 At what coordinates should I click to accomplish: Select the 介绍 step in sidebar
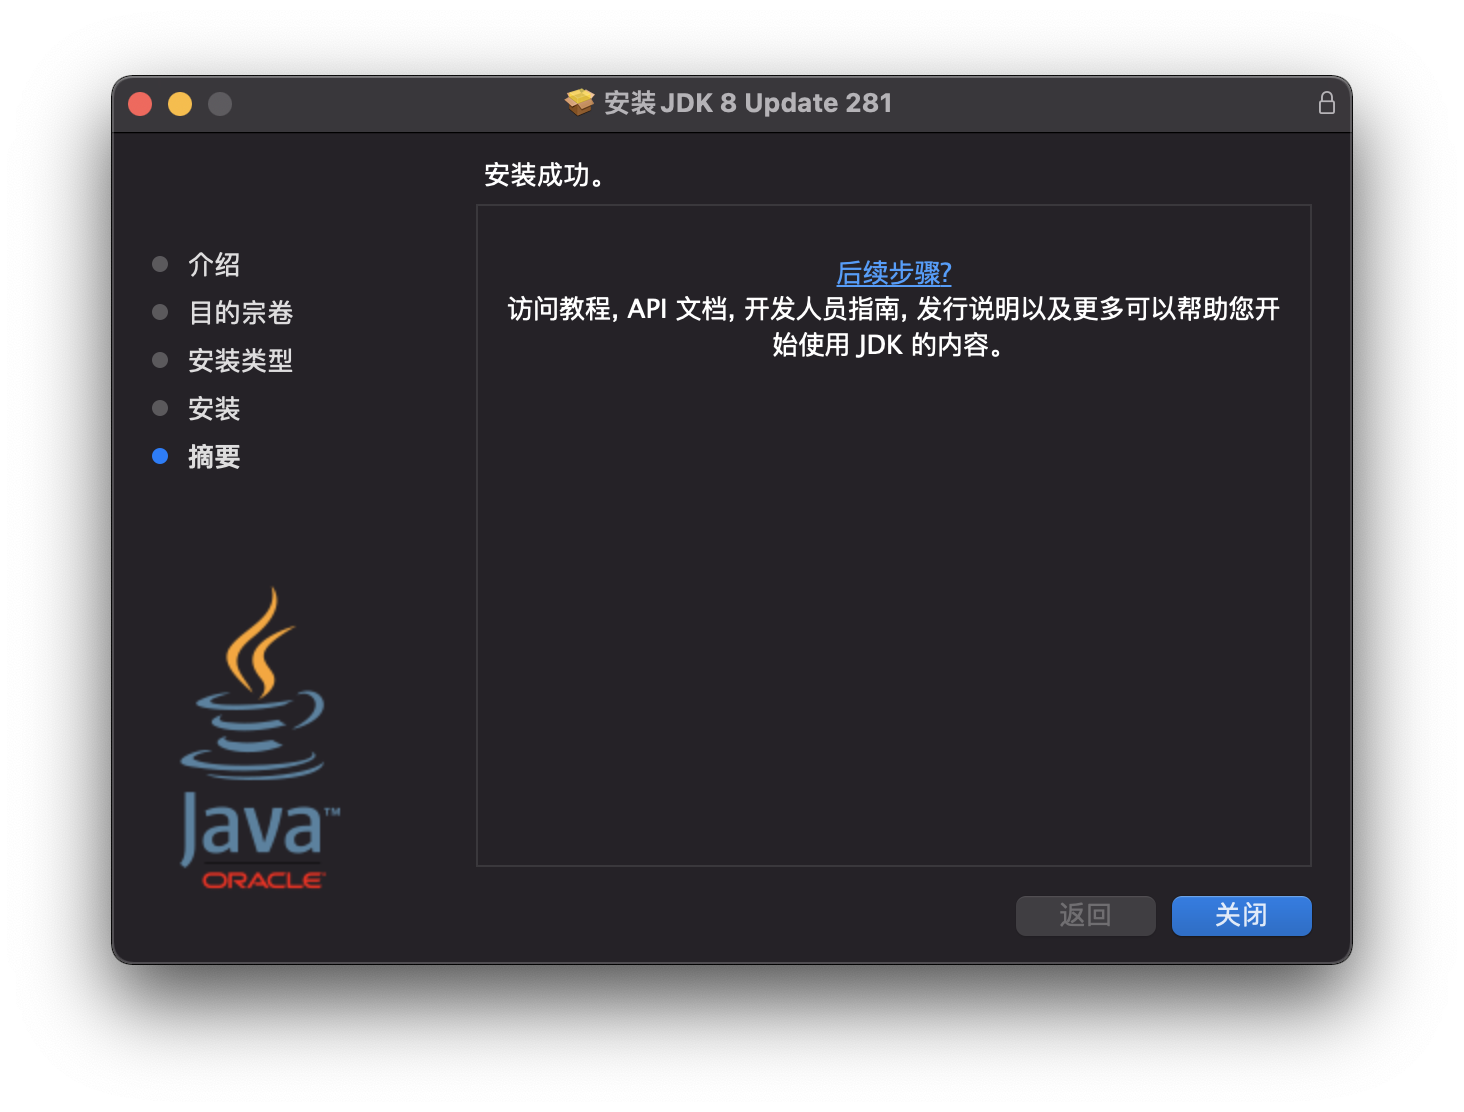click(214, 264)
